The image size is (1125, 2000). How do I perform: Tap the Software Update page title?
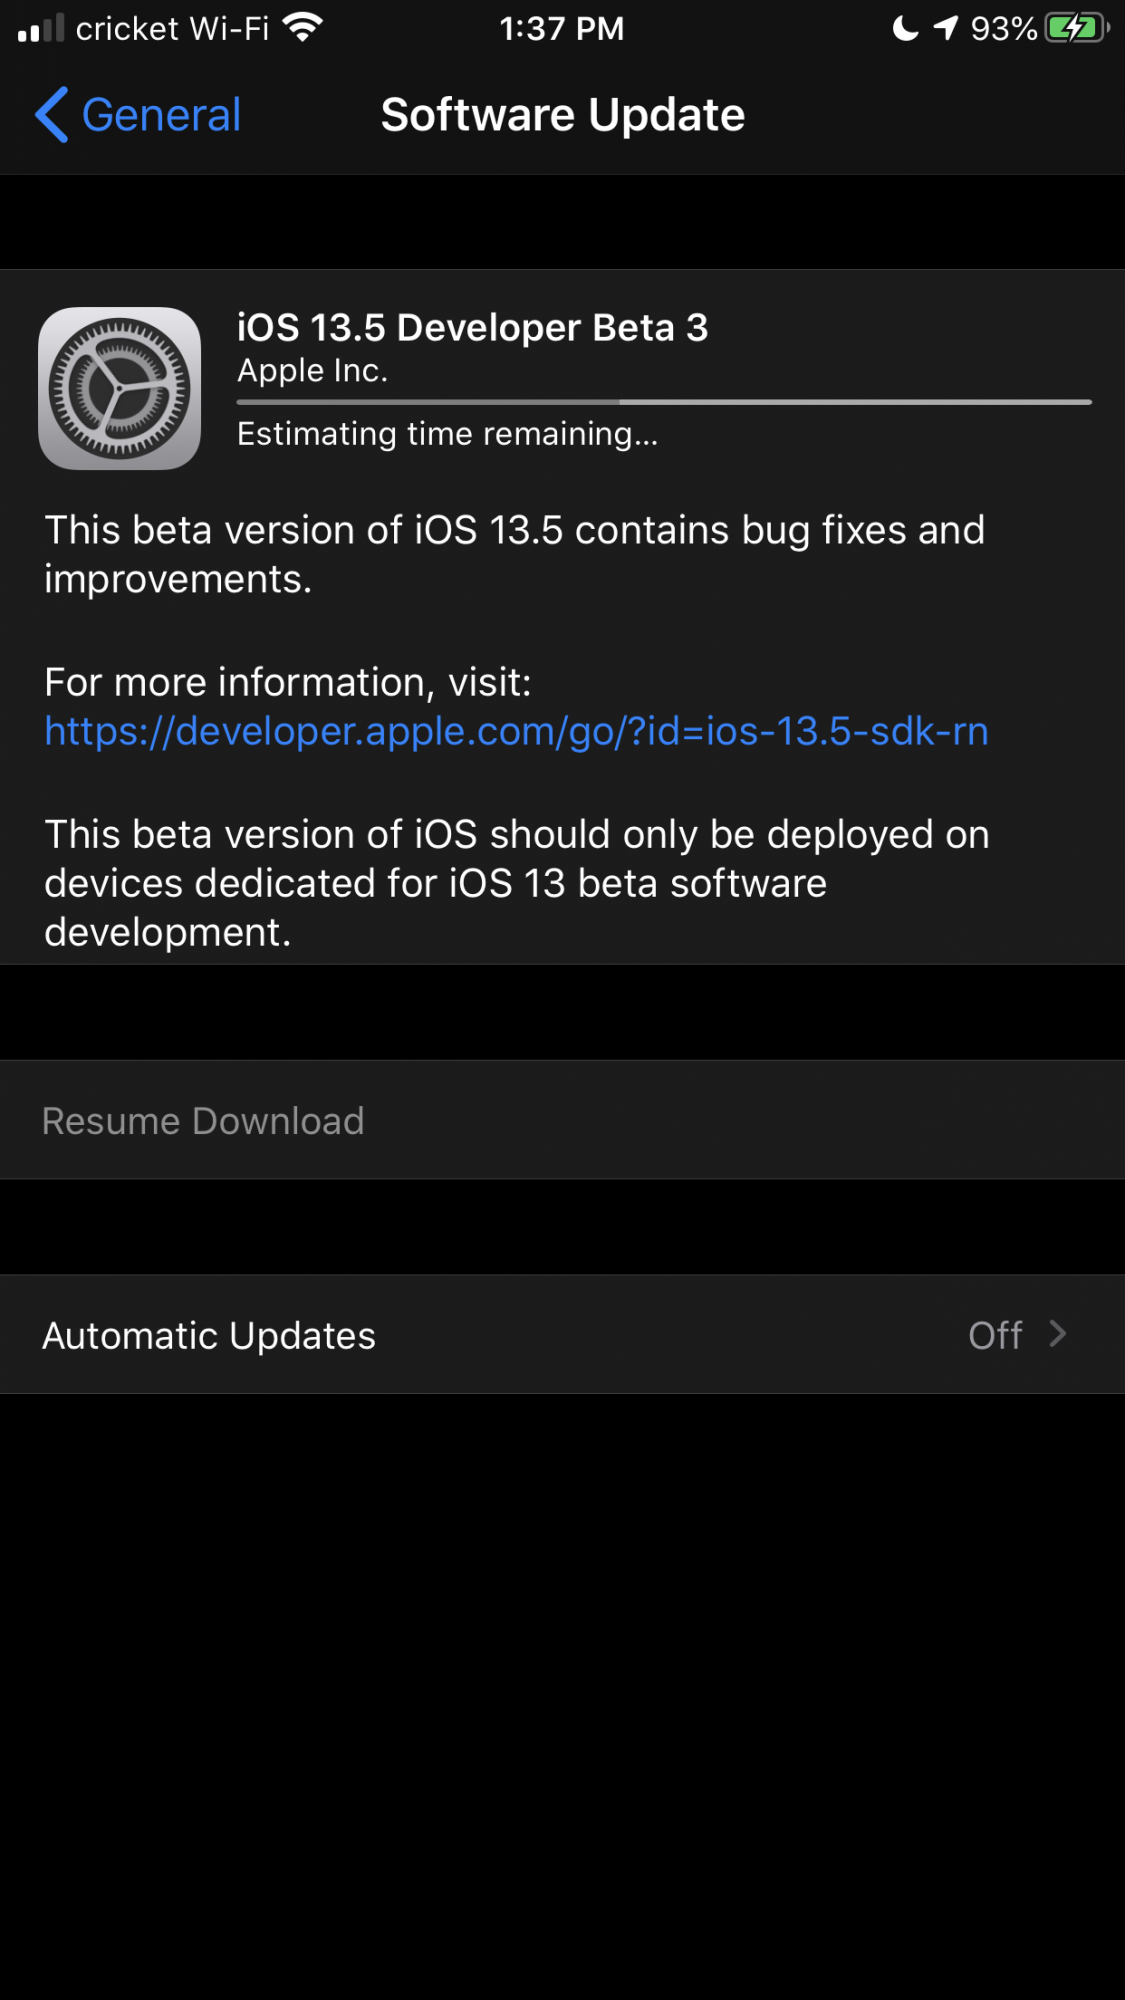point(563,115)
